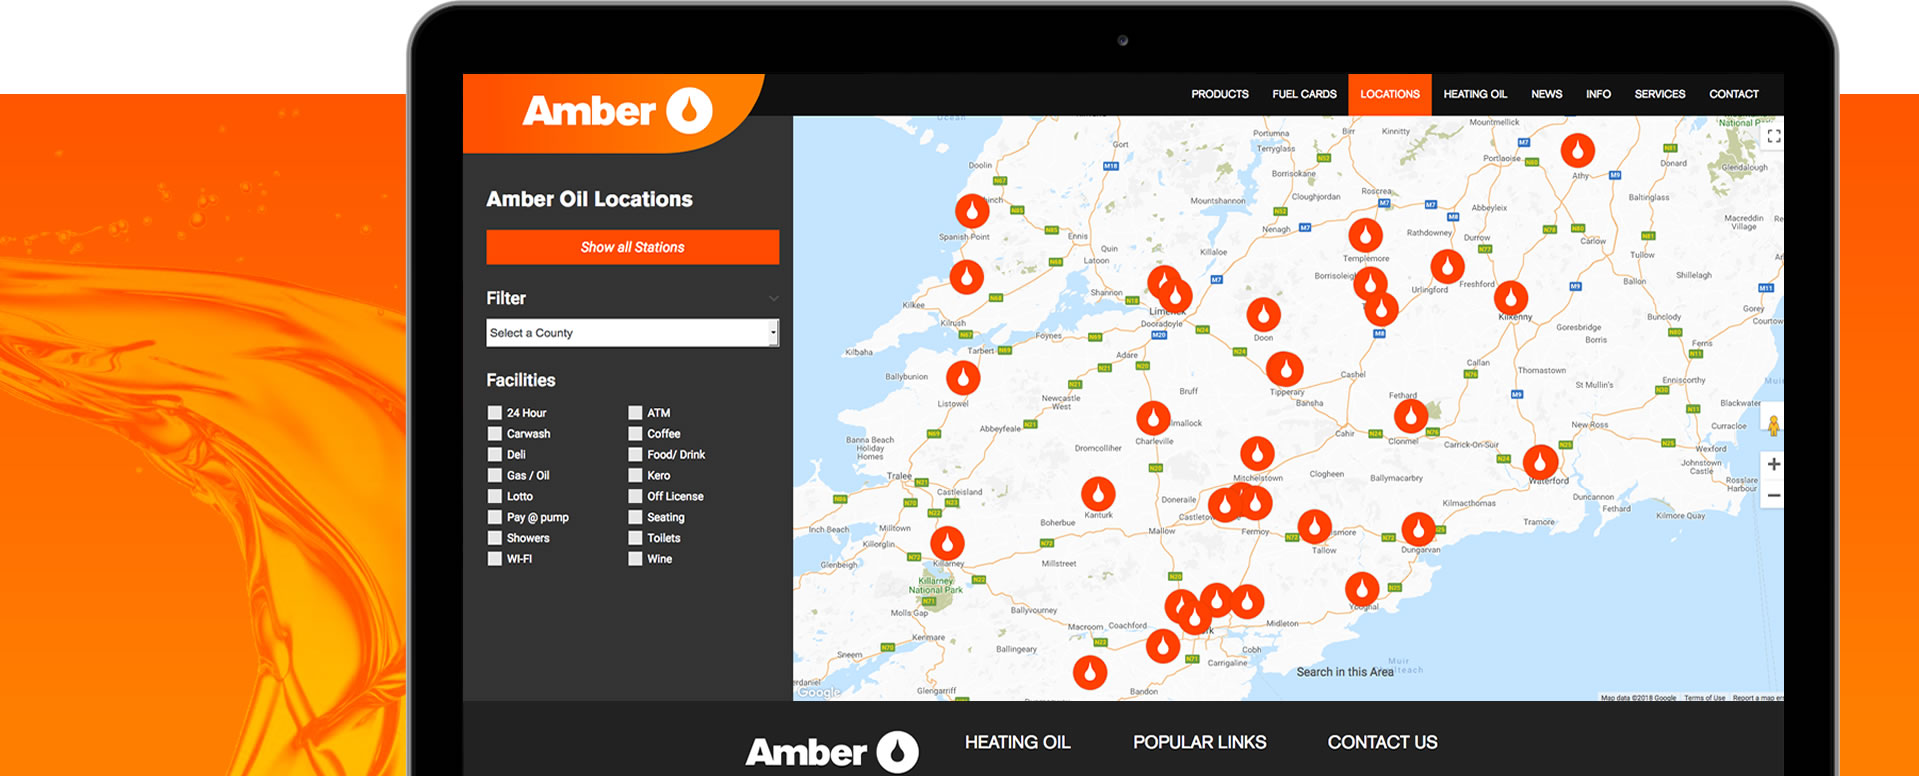The width and height of the screenshot is (1919, 776).
Task: Toggle the Wi-Fi facility checkbox
Action: pyautogui.click(x=495, y=559)
